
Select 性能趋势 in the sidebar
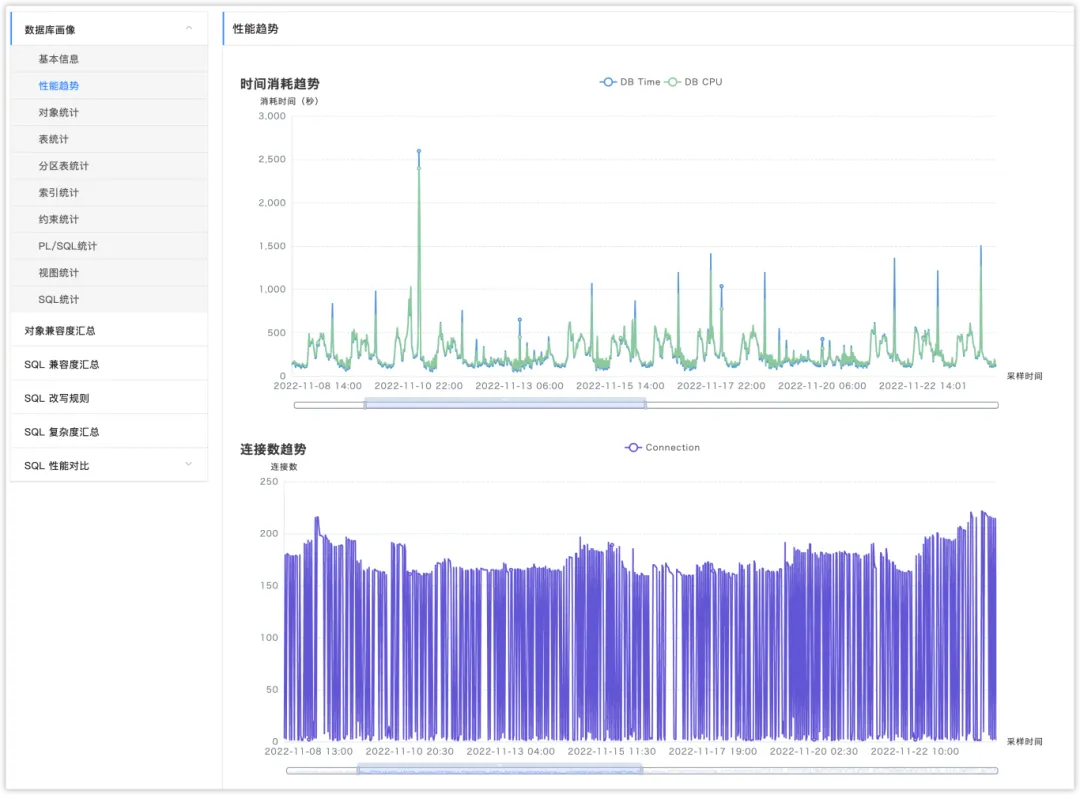click(59, 86)
